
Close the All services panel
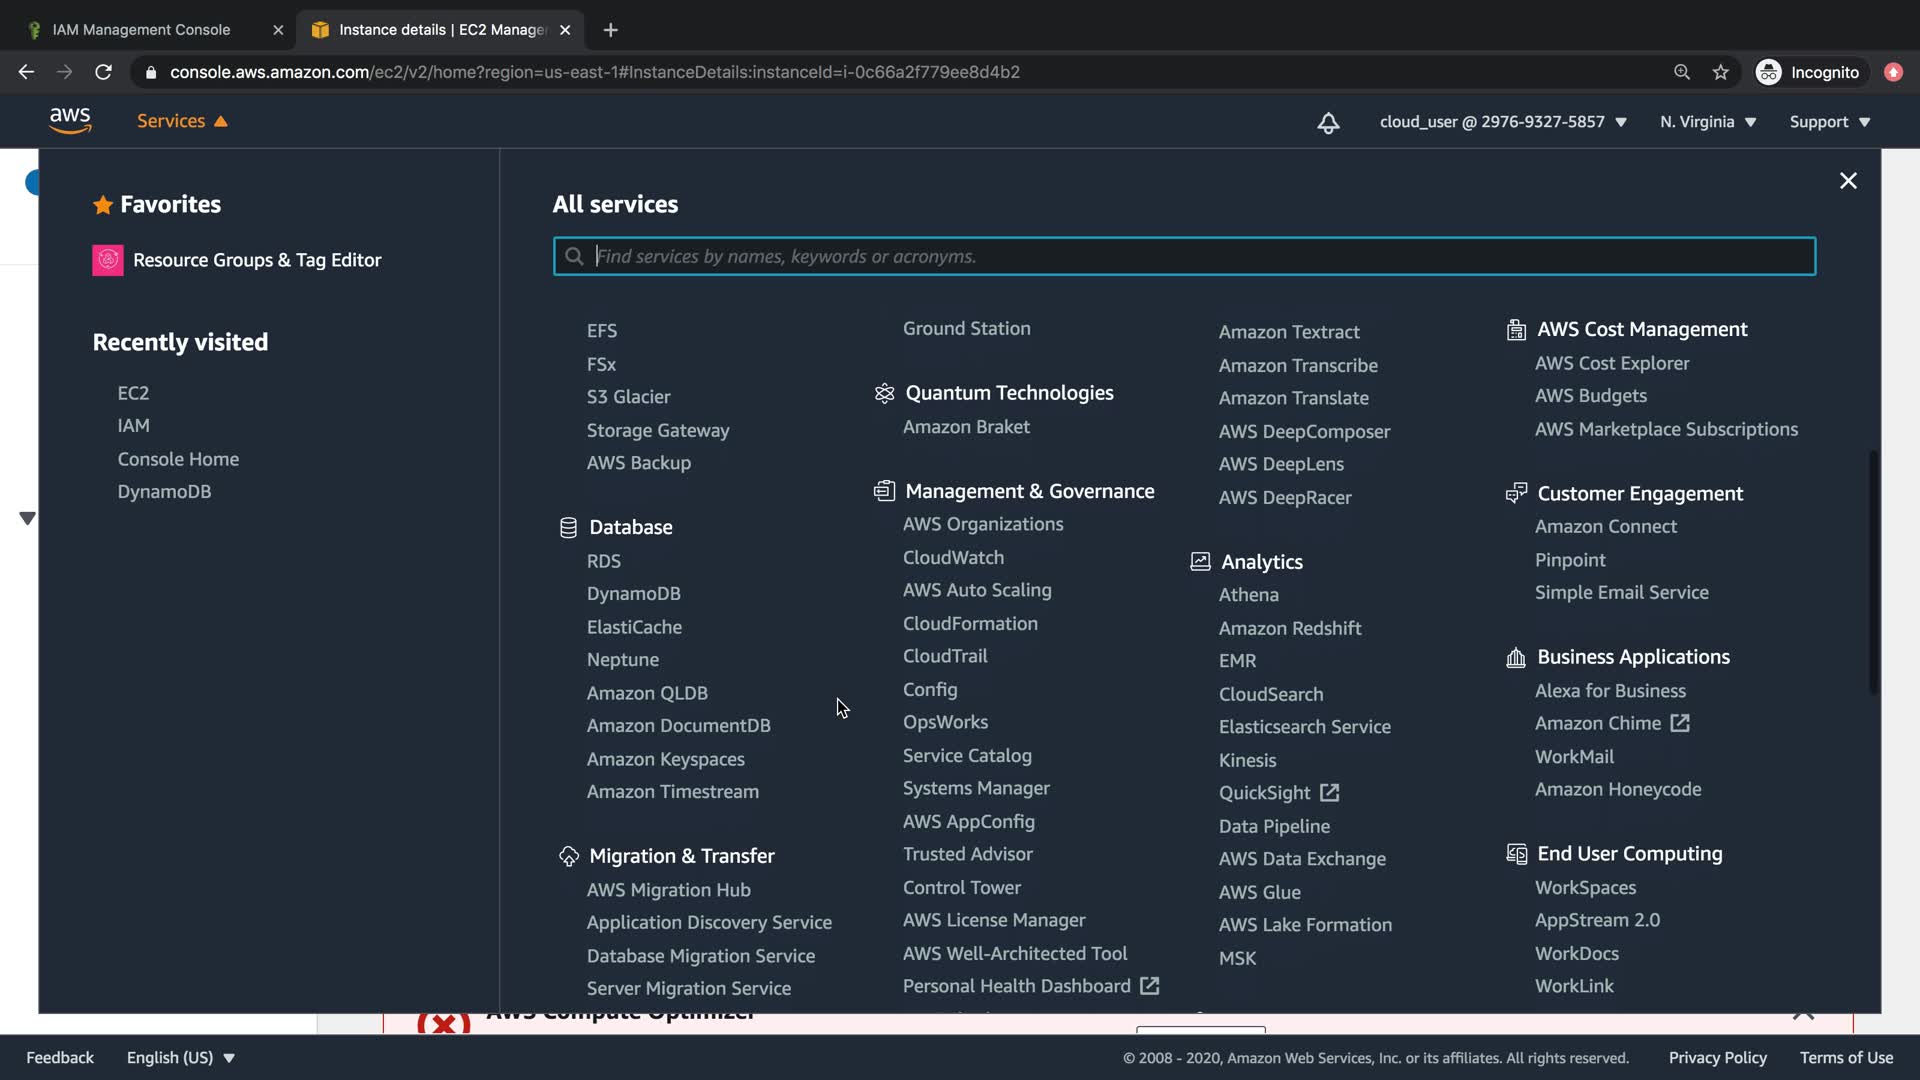pyautogui.click(x=1848, y=181)
